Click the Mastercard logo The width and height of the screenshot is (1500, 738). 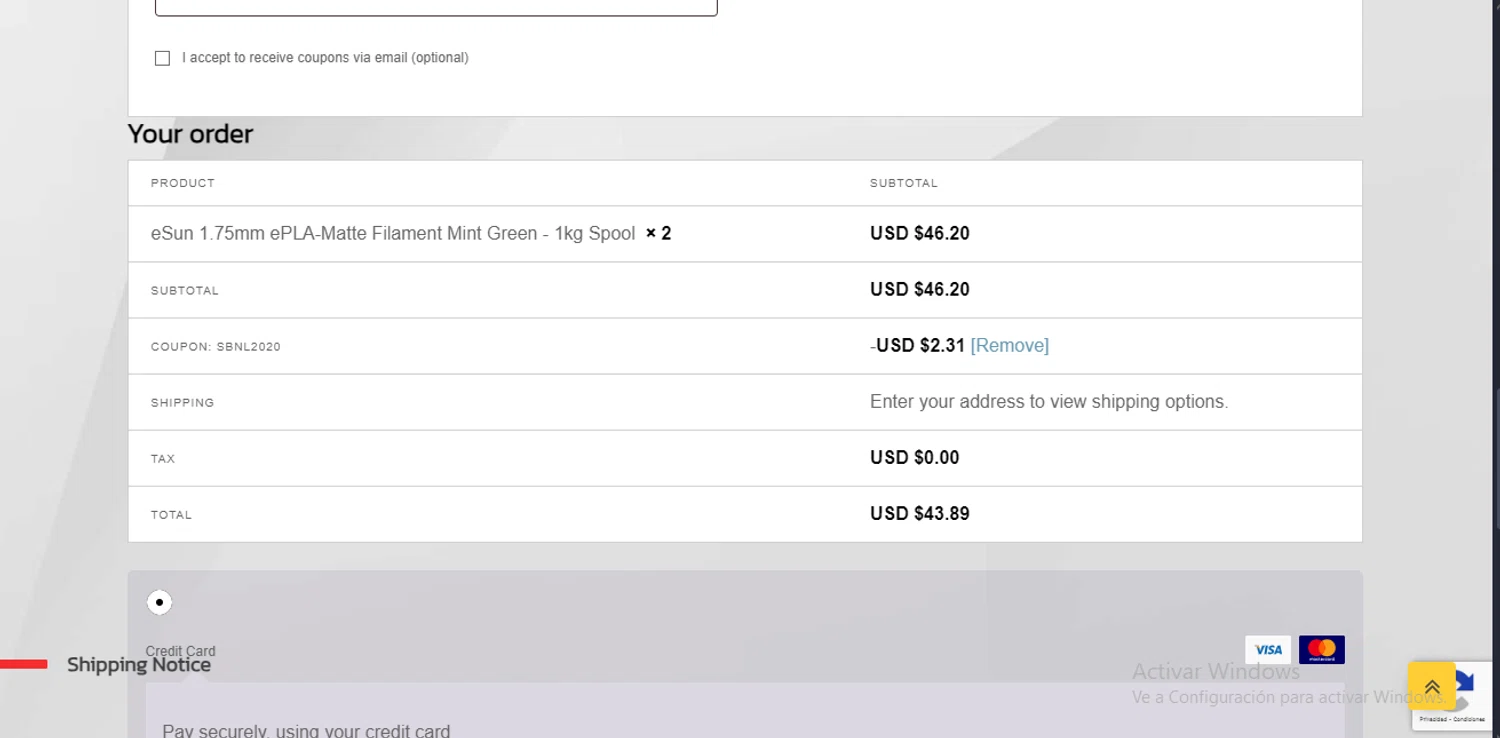(x=1322, y=650)
